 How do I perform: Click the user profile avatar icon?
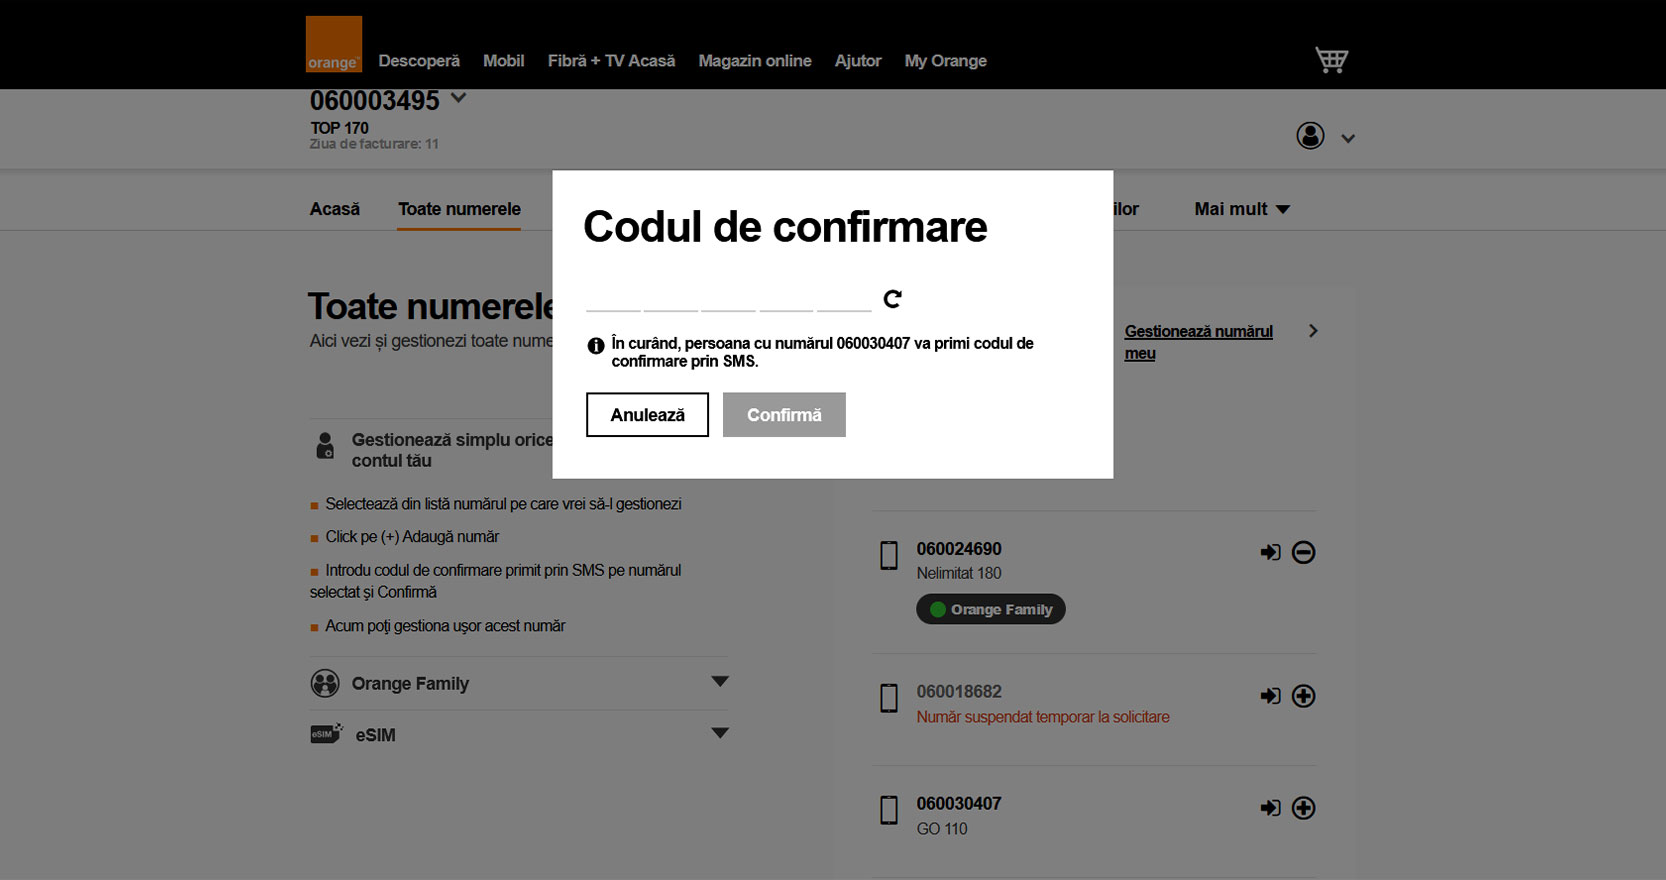tap(1310, 136)
